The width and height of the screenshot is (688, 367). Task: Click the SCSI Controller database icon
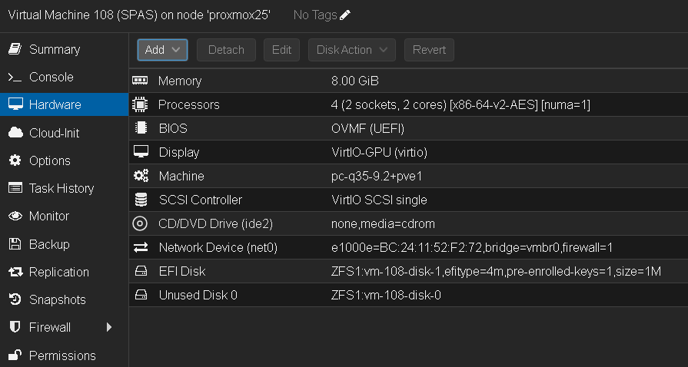pyautogui.click(x=140, y=200)
